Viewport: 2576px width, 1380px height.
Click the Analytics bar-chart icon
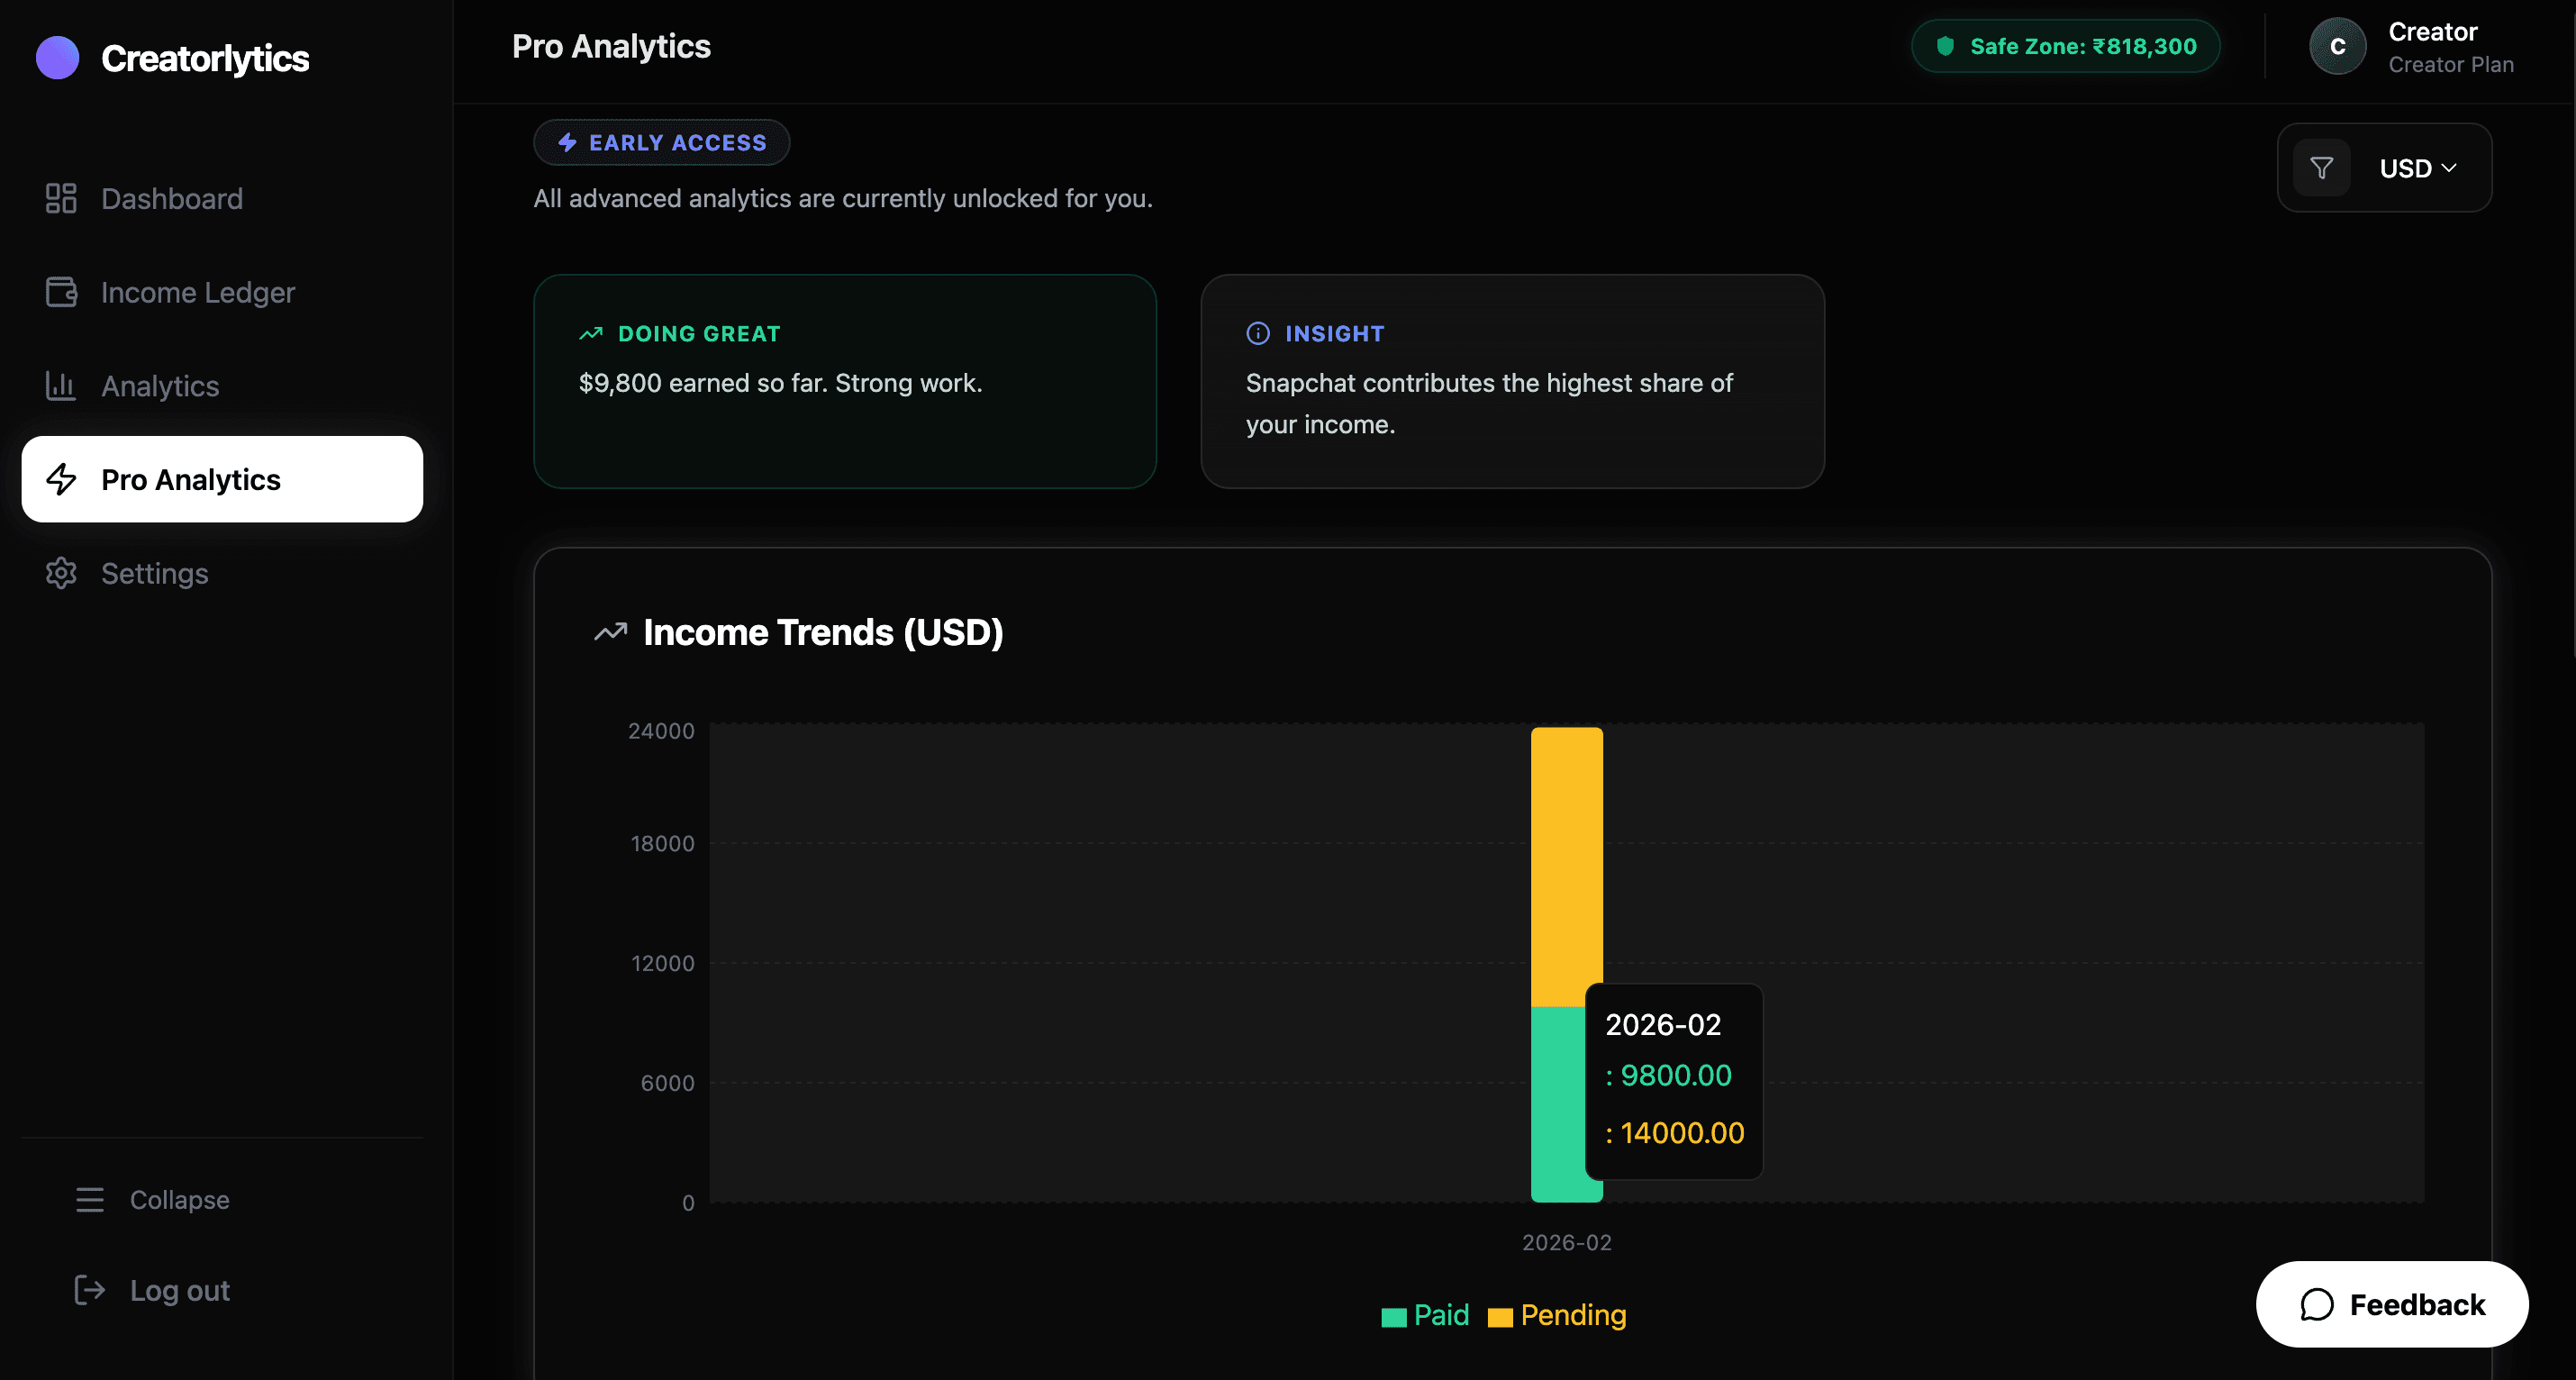click(60, 386)
